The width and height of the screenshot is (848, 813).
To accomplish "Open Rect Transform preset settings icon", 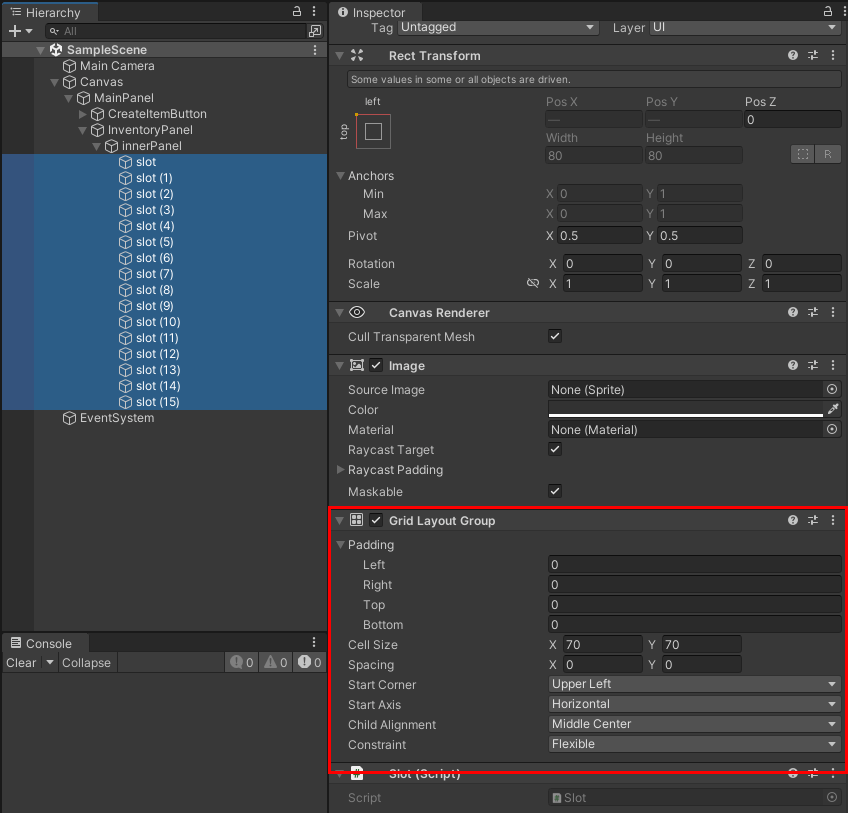I will point(813,55).
